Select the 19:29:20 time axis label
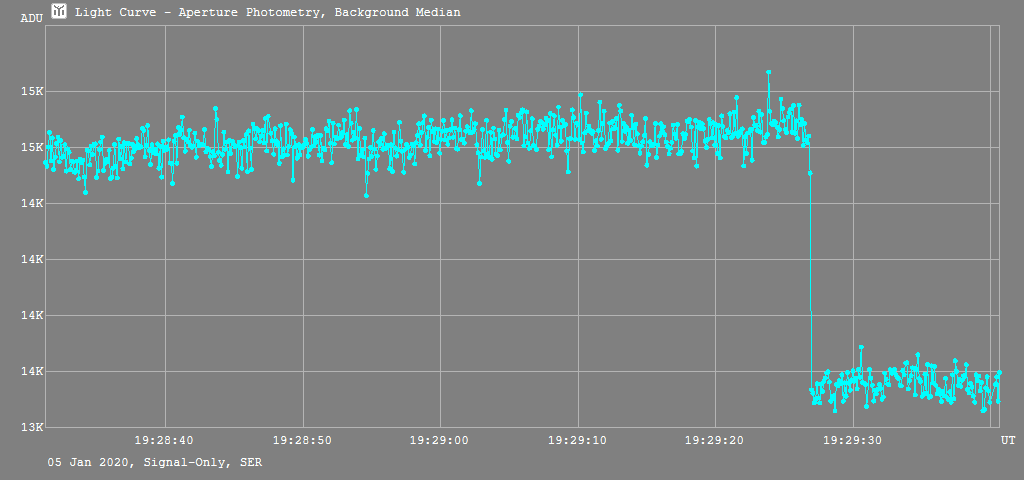The height and width of the screenshot is (480, 1024). [715, 440]
